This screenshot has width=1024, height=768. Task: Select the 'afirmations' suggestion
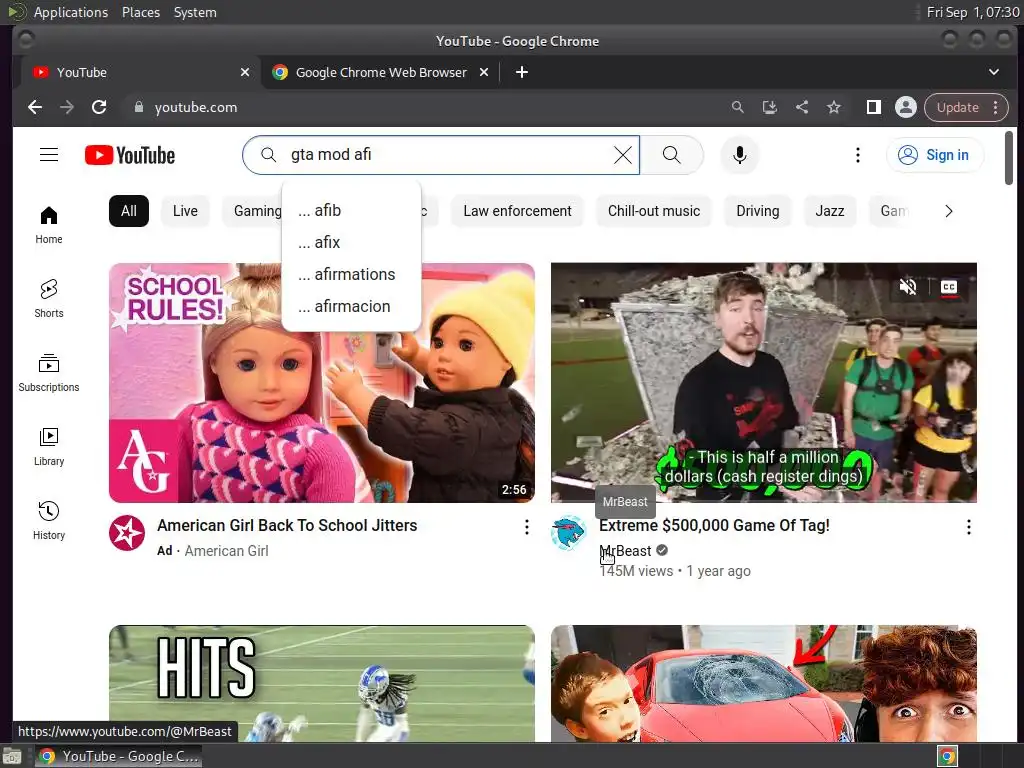click(x=351, y=274)
